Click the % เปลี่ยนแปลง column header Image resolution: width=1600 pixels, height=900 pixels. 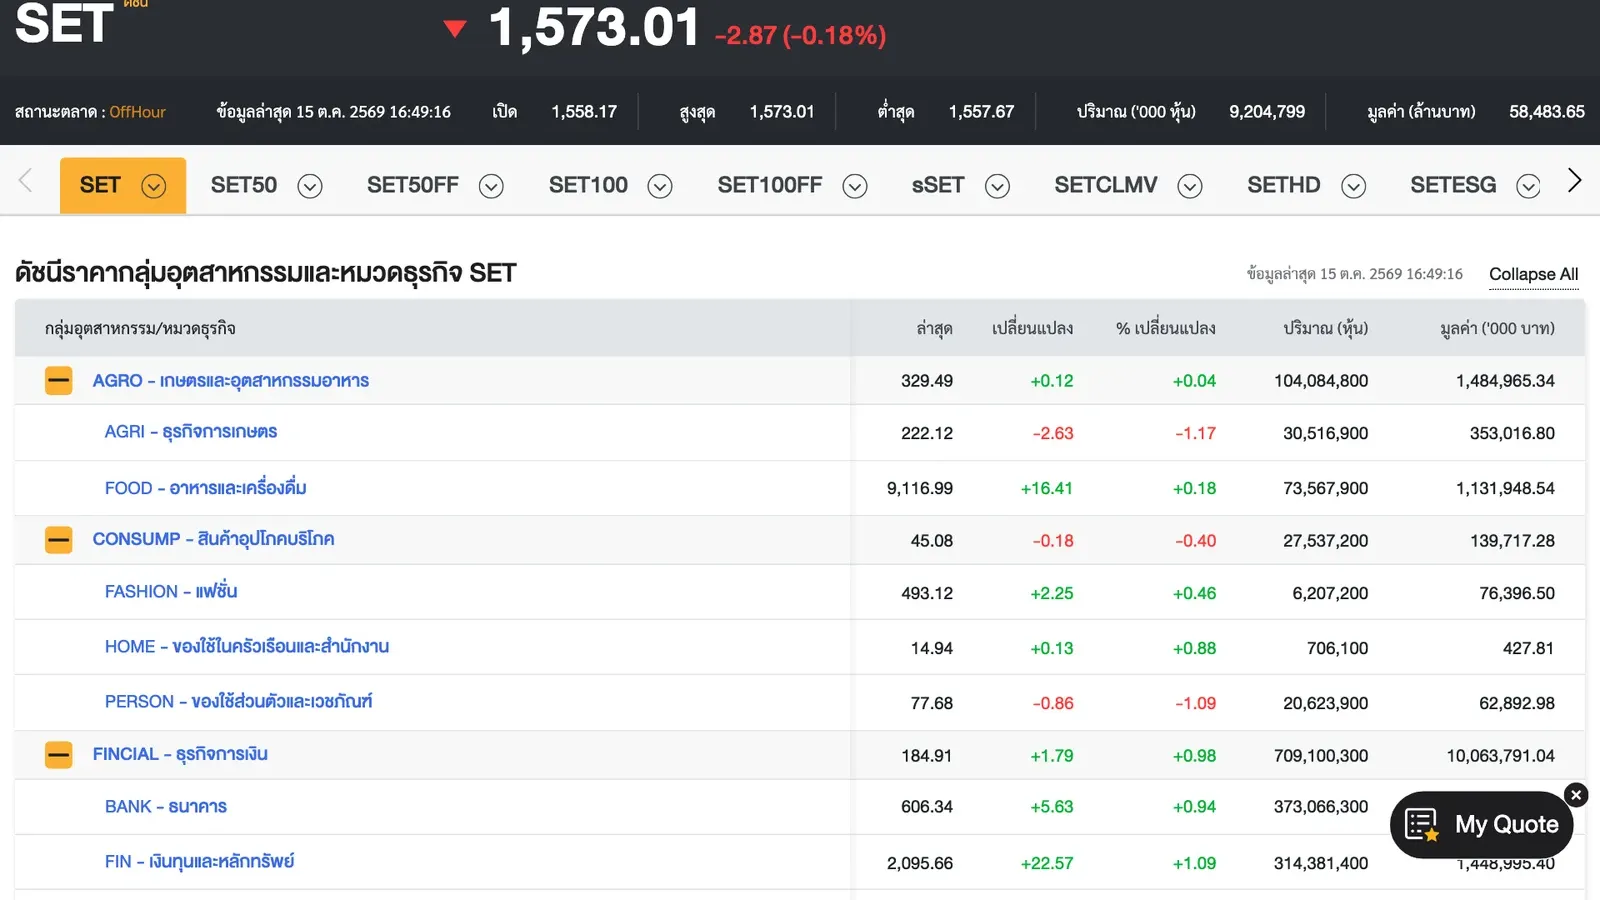click(x=1166, y=328)
